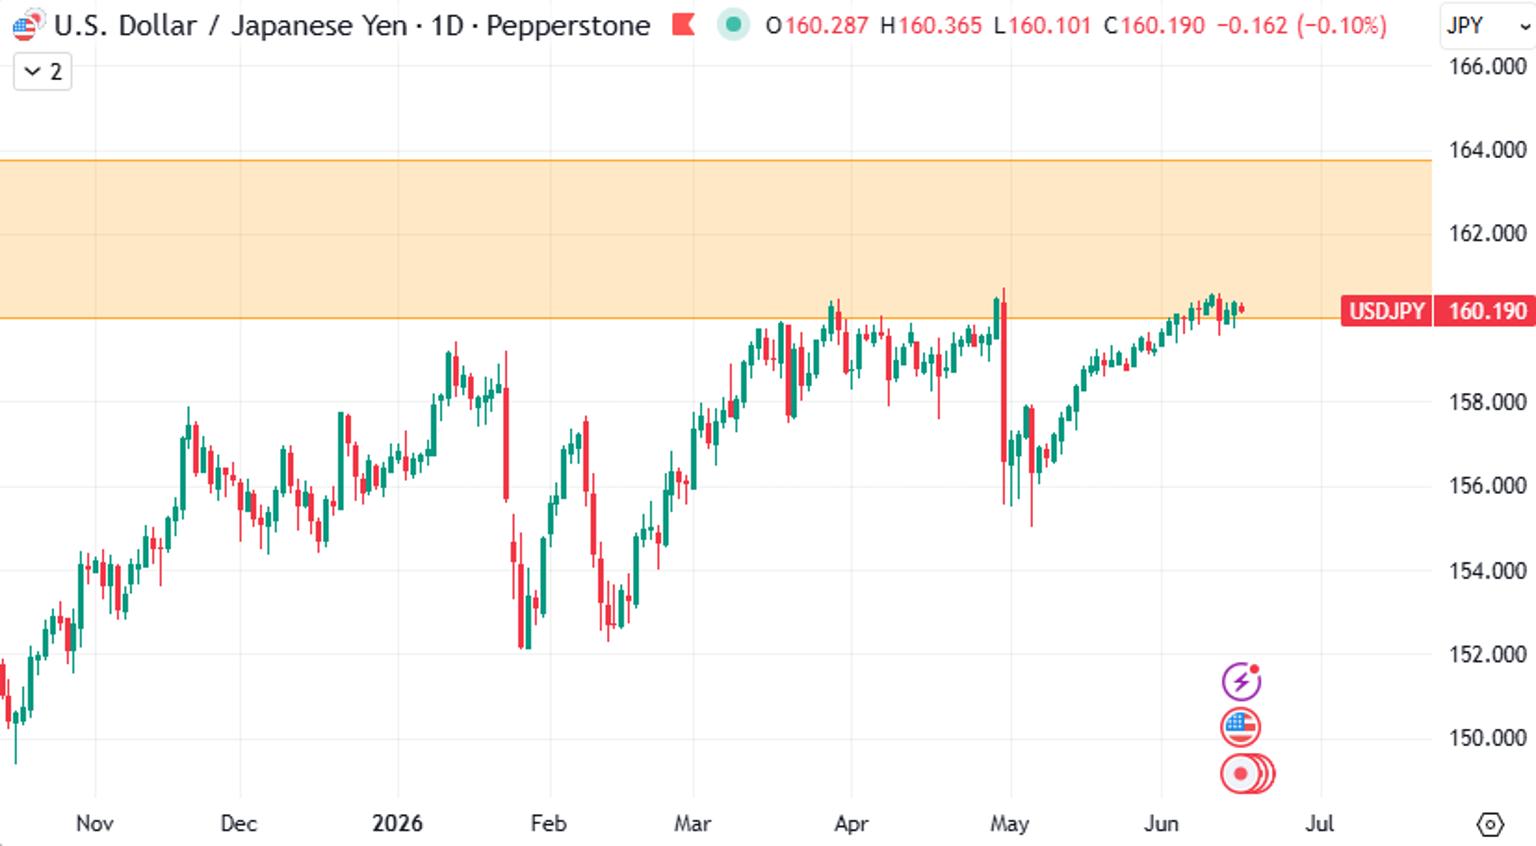This screenshot has width=1536, height=846.
Task: Open the JPY currency dropdown
Action: tap(1486, 25)
